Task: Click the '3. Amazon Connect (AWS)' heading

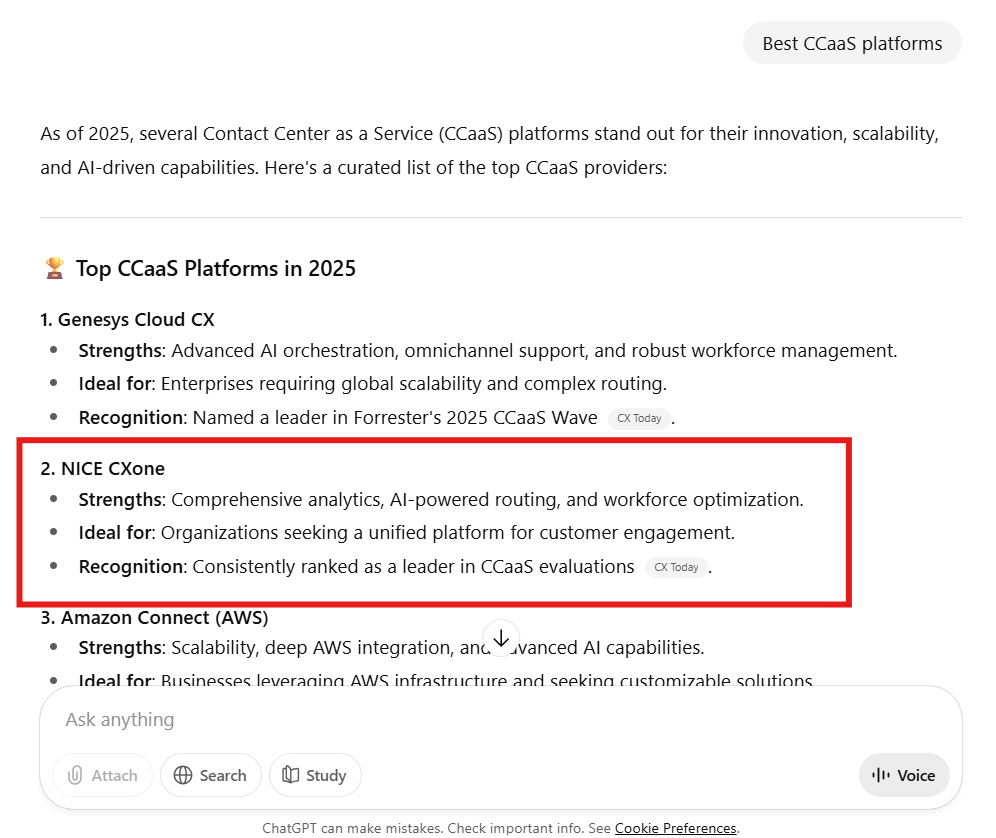Action: click(154, 618)
